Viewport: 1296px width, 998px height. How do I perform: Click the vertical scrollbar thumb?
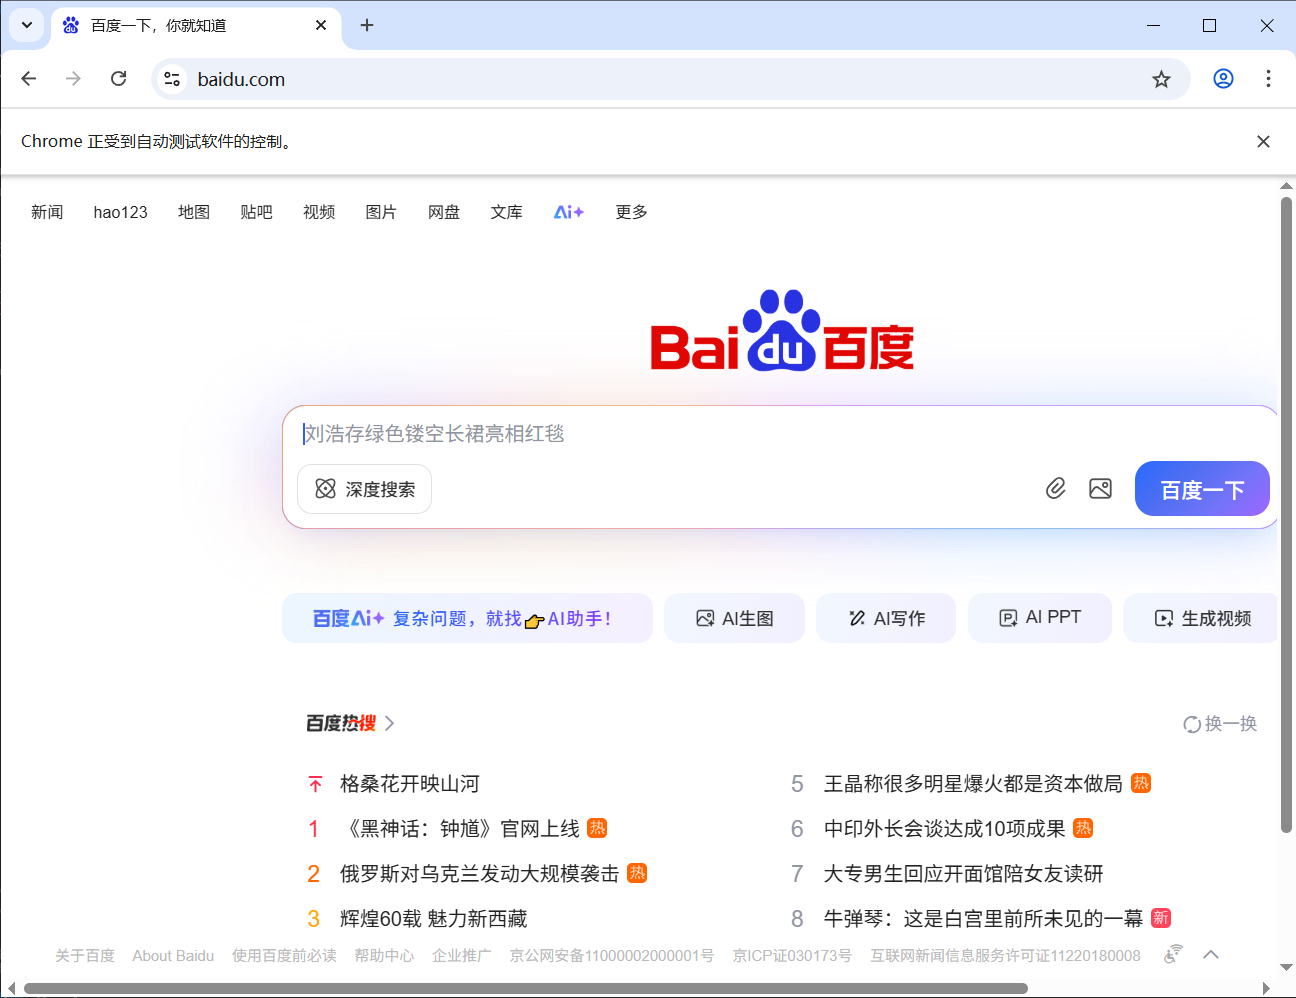(1287, 514)
